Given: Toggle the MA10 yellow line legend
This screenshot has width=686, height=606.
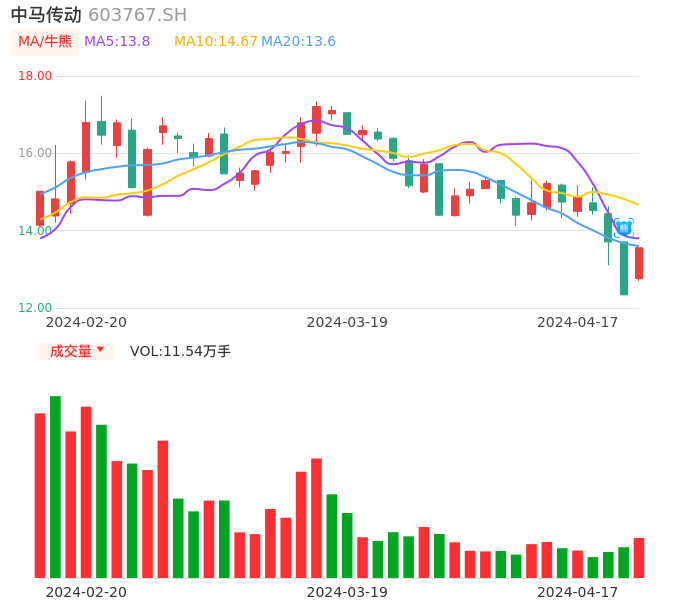Looking at the screenshot, I should [215, 42].
